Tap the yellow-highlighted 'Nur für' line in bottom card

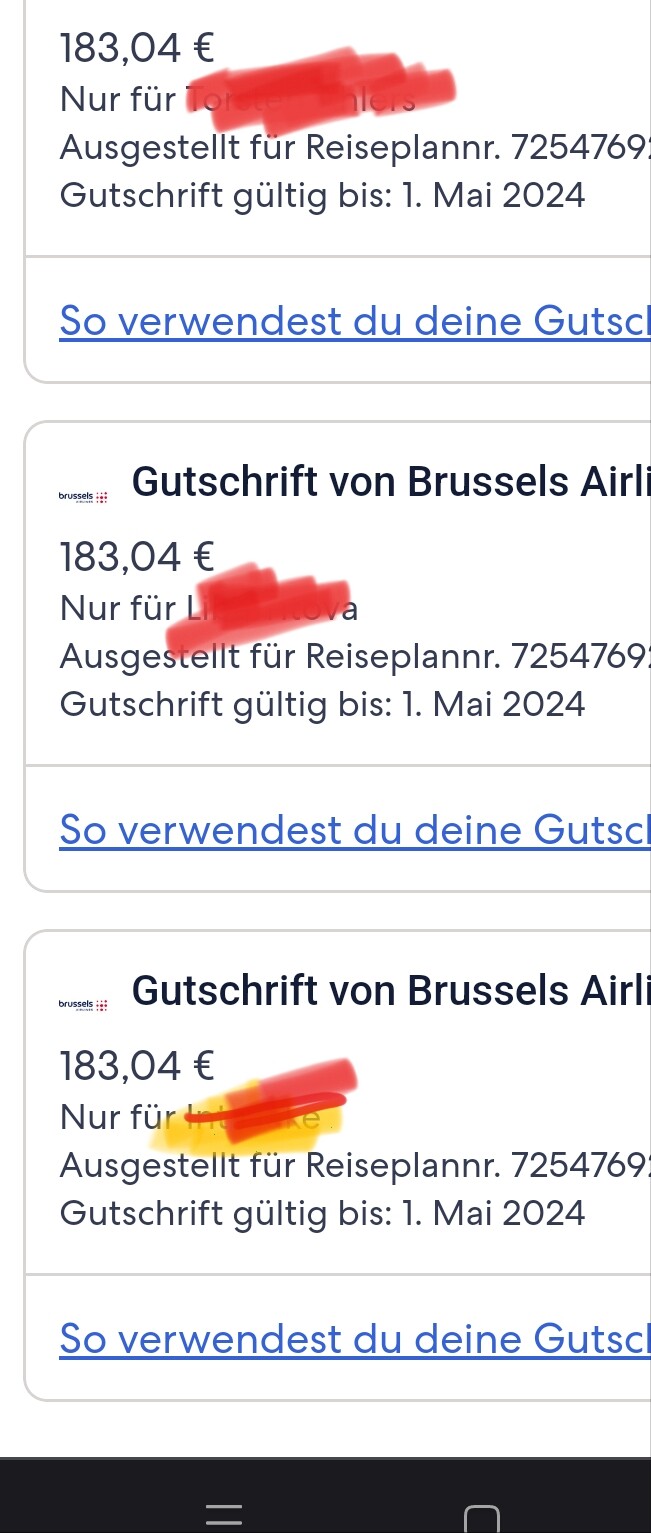200,1116
